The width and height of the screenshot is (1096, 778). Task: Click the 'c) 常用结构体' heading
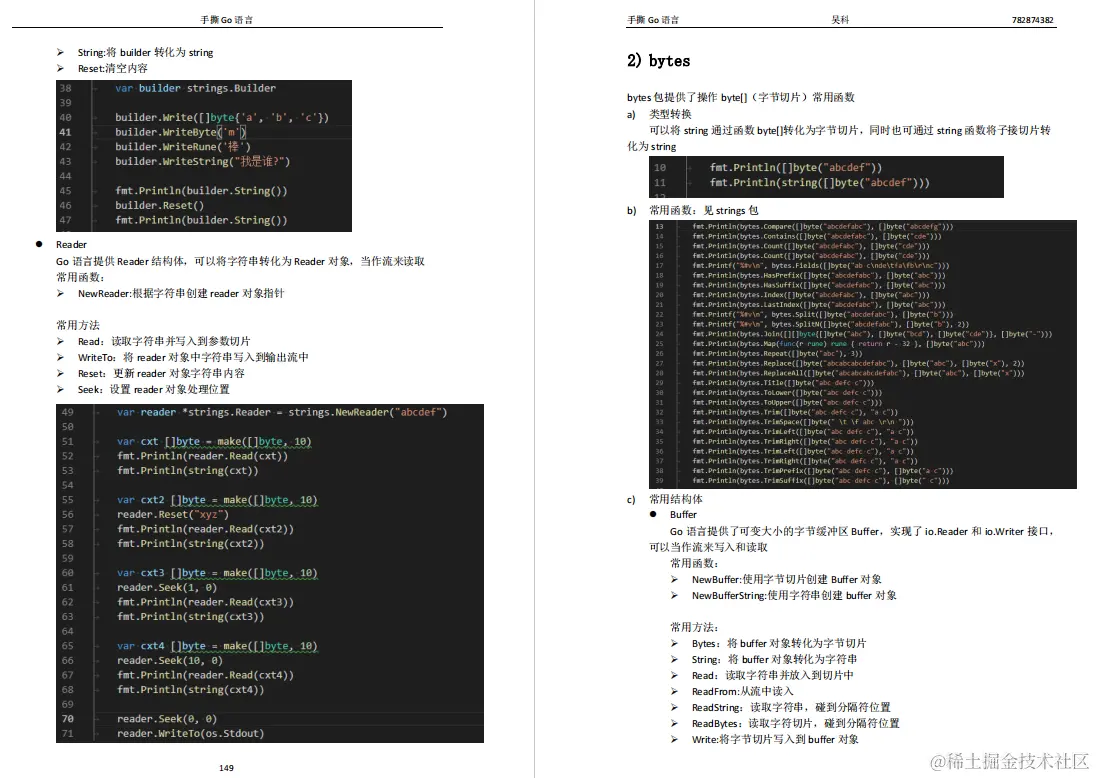(665, 499)
